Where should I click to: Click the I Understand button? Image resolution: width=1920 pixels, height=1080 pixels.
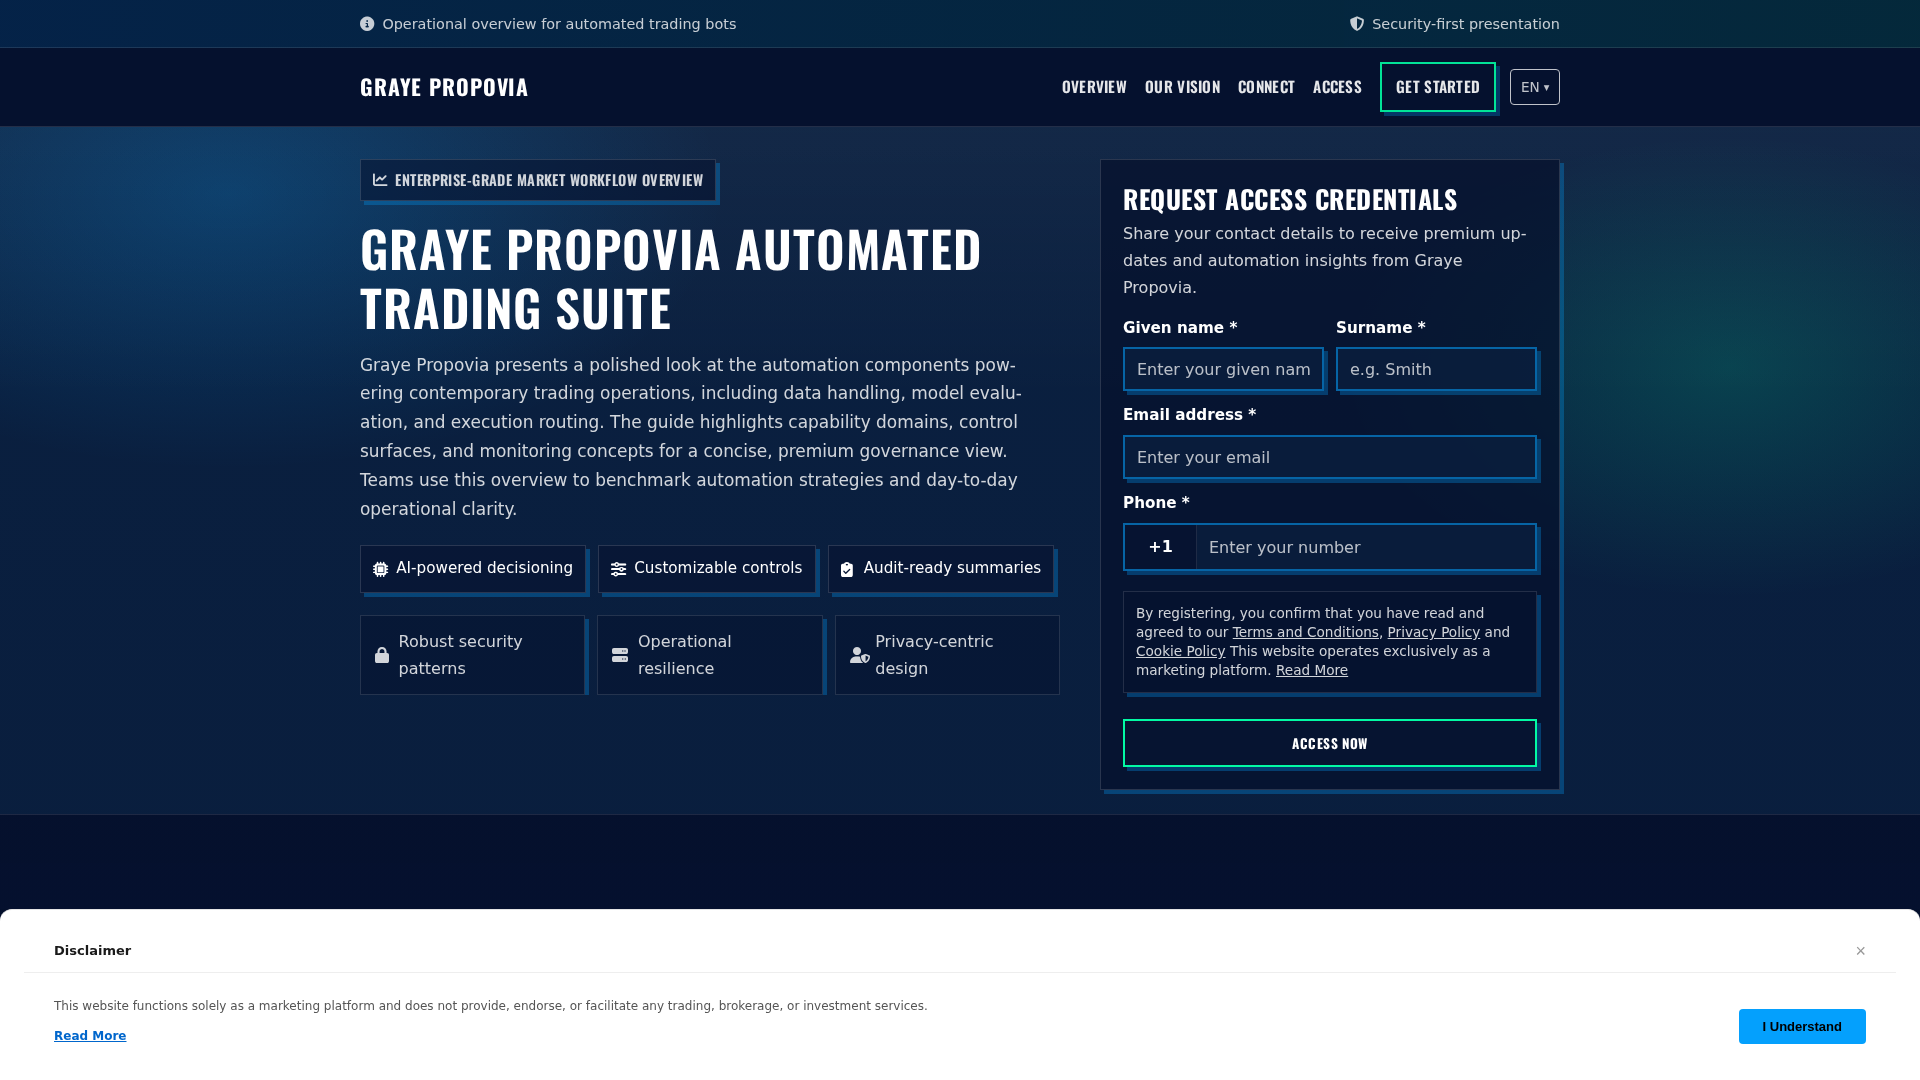click(1802, 1026)
